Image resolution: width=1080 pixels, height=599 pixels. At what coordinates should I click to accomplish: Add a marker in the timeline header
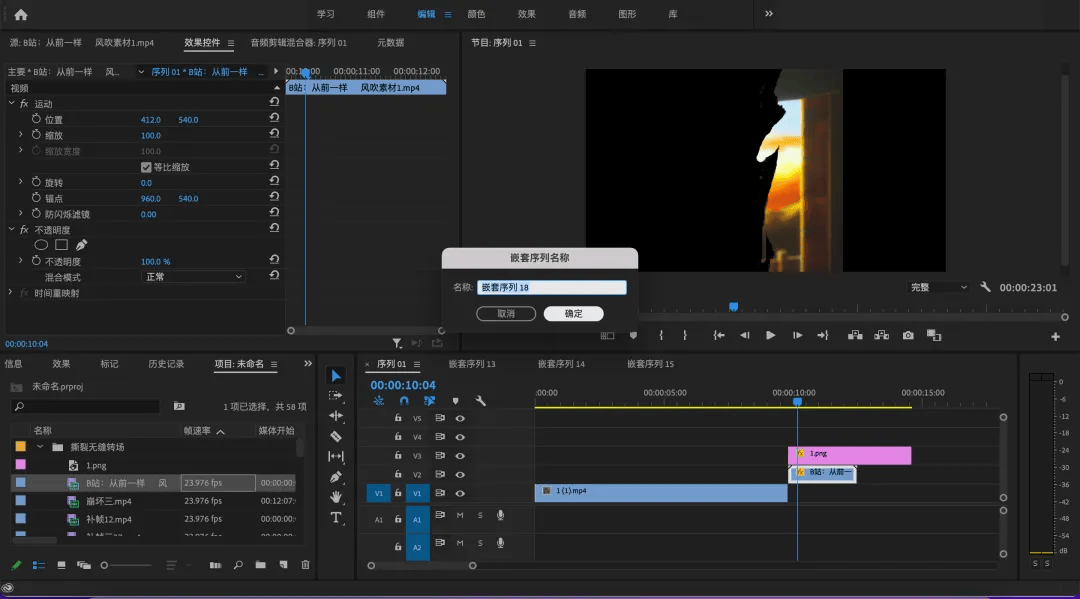(455, 401)
